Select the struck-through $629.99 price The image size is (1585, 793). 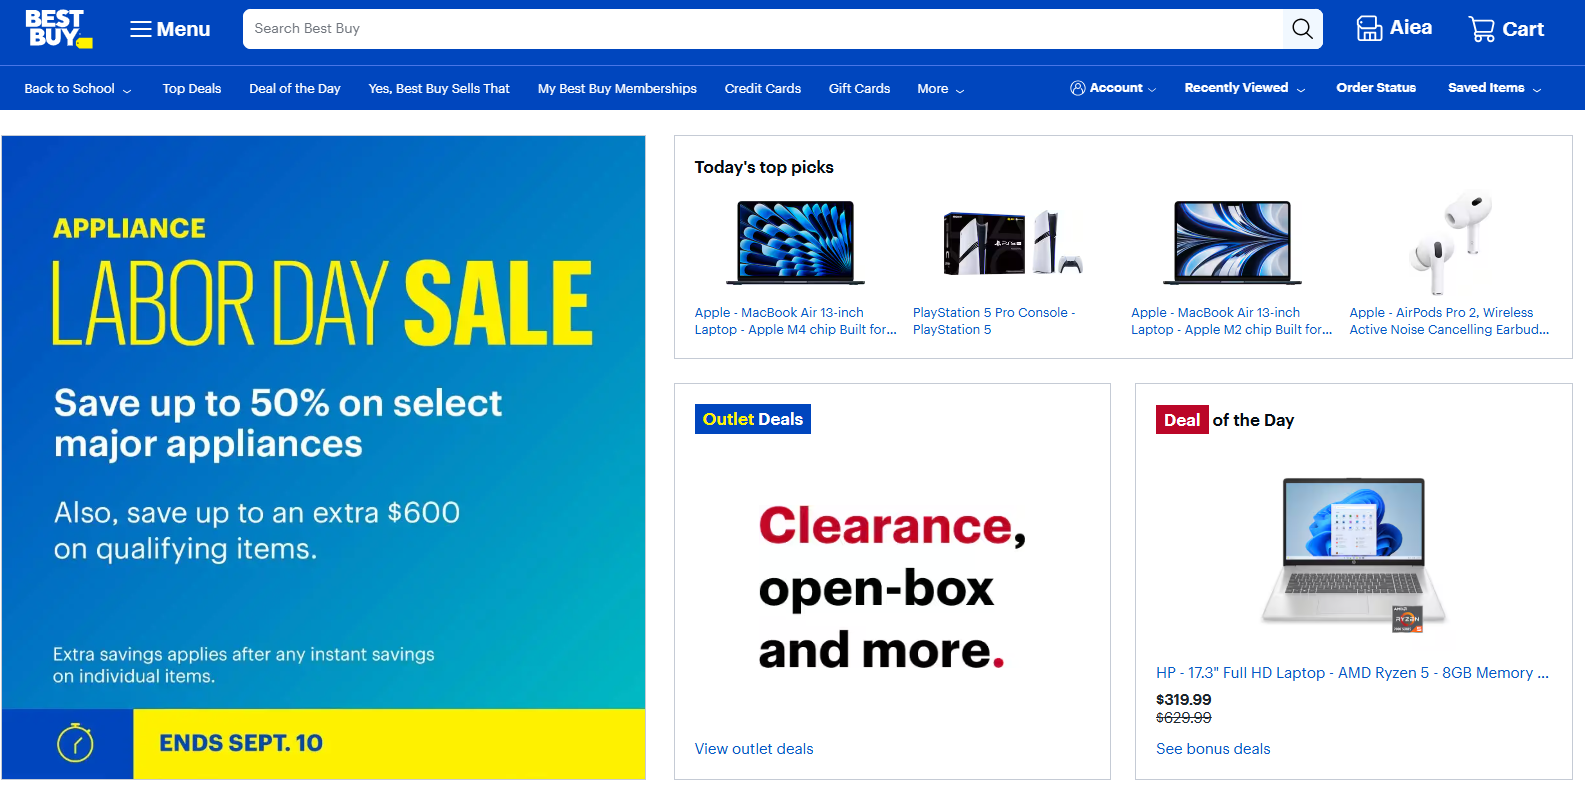coord(1184,718)
